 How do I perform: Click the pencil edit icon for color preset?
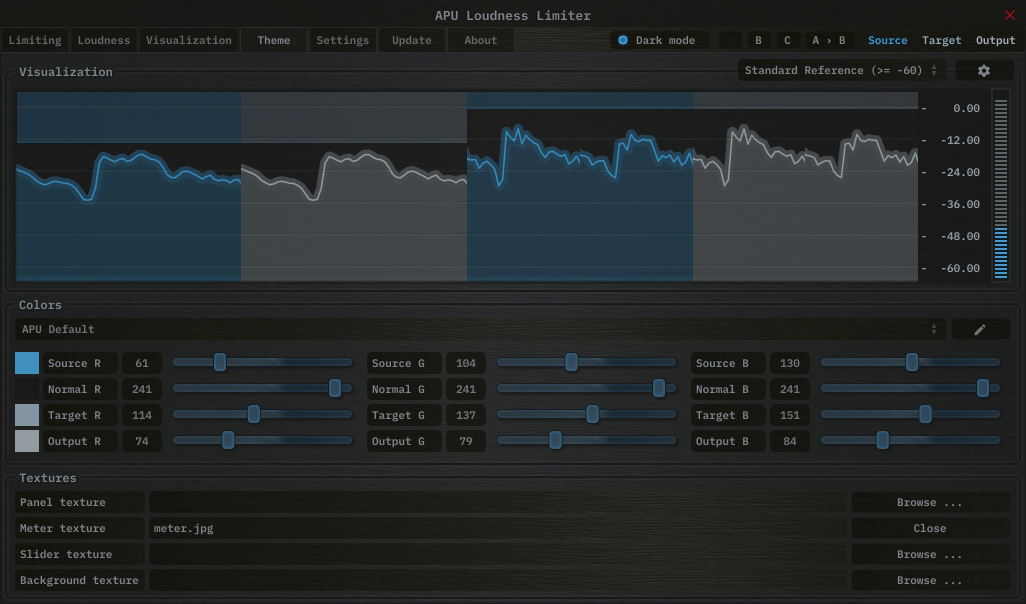coord(980,329)
